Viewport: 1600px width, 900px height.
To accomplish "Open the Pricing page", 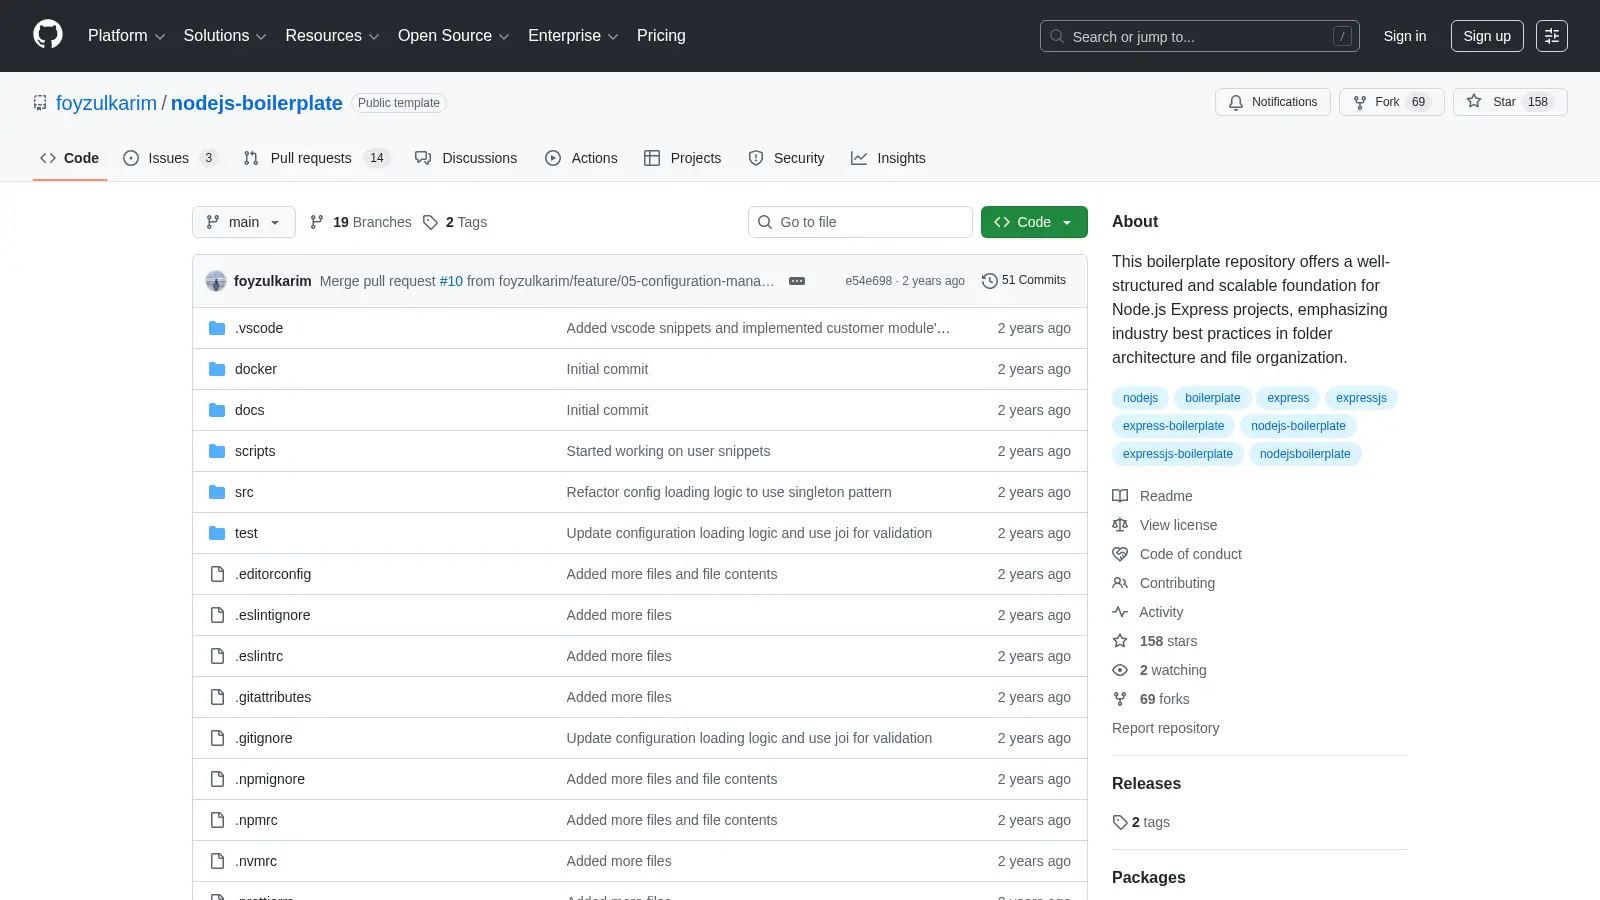I will [661, 36].
